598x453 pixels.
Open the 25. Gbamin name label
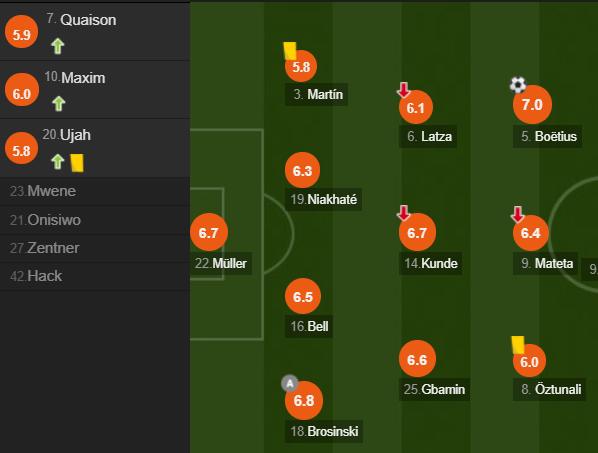click(x=434, y=389)
